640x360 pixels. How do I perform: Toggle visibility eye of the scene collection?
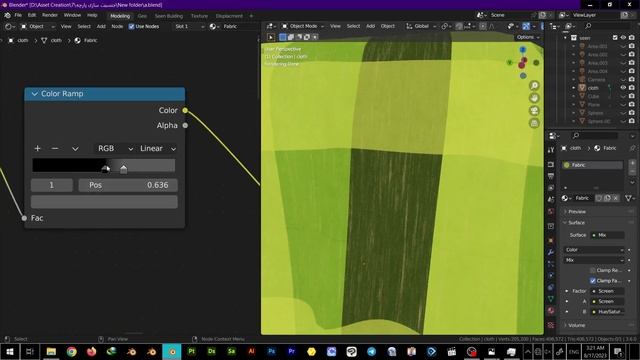click(623, 38)
